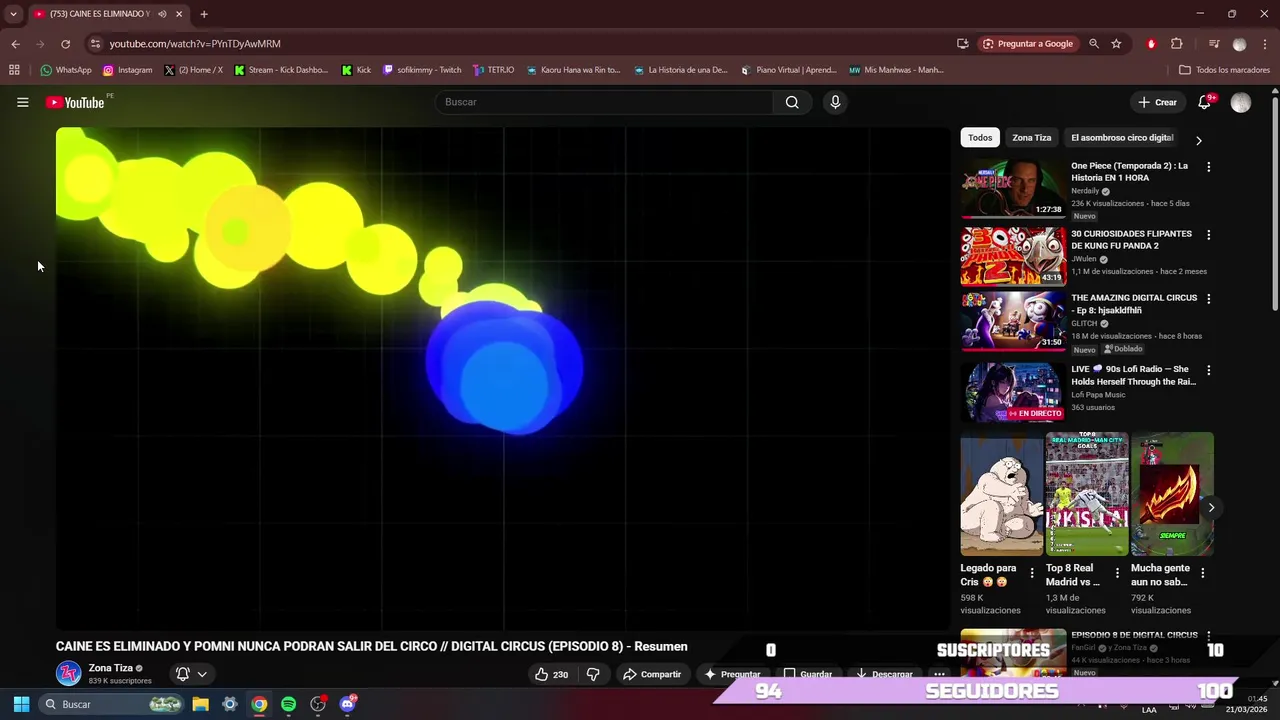Open options menu for One Piece video
Screen dimensions: 1280x720
point(1208,167)
